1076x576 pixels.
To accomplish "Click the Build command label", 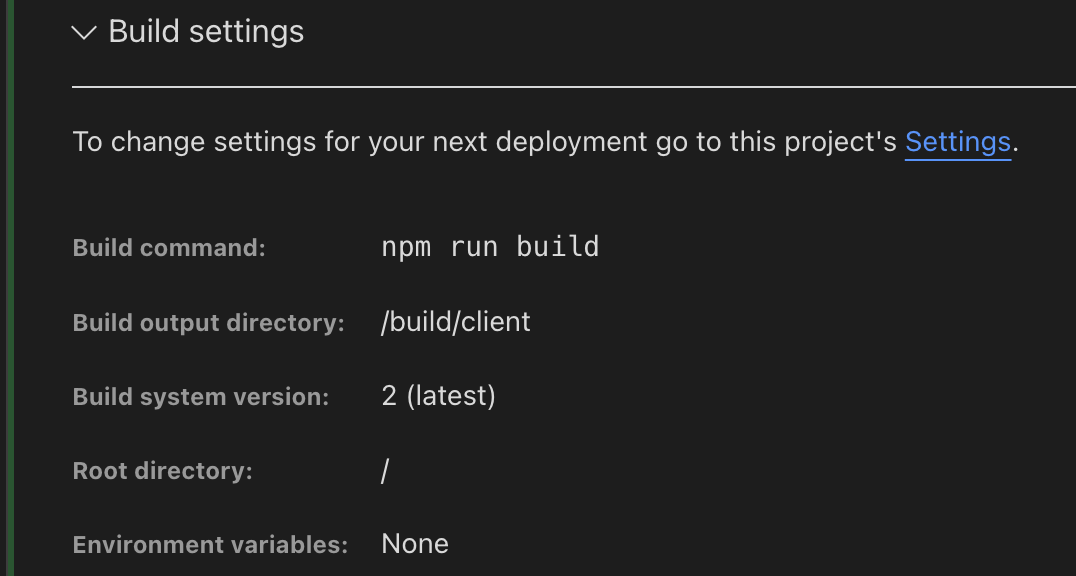I will click(168, 247).
